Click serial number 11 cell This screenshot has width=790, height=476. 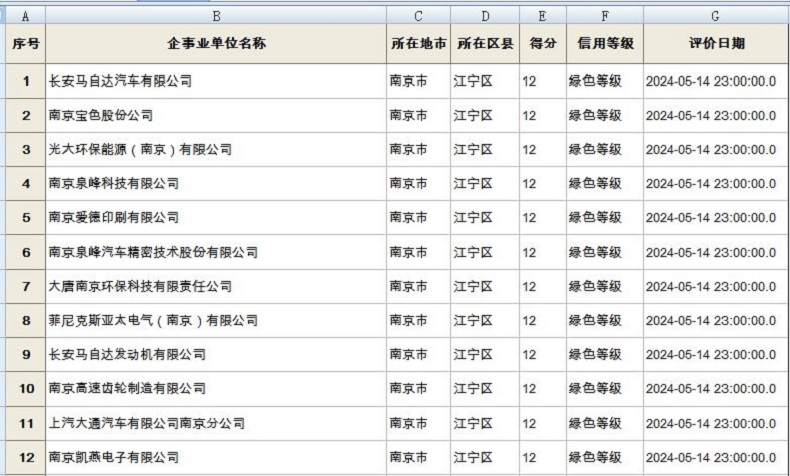25,423
